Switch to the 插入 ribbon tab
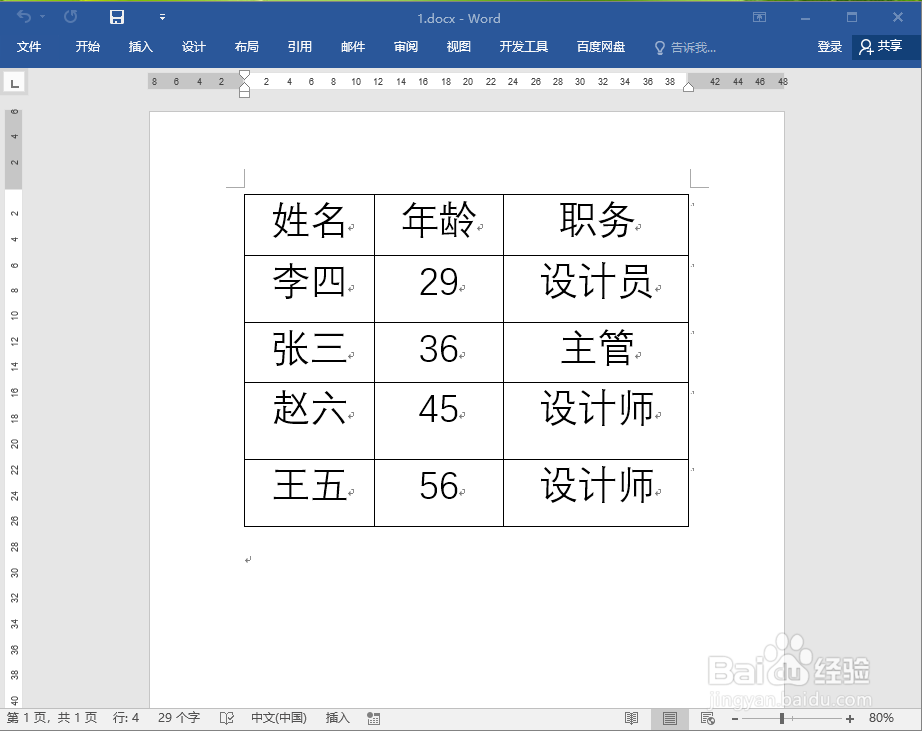This screenshot has height=731, width=922. [x=140, y=46]
